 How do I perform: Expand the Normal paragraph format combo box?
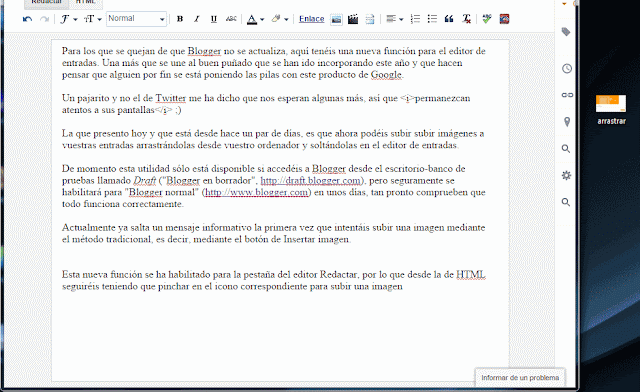pos(136,19)
